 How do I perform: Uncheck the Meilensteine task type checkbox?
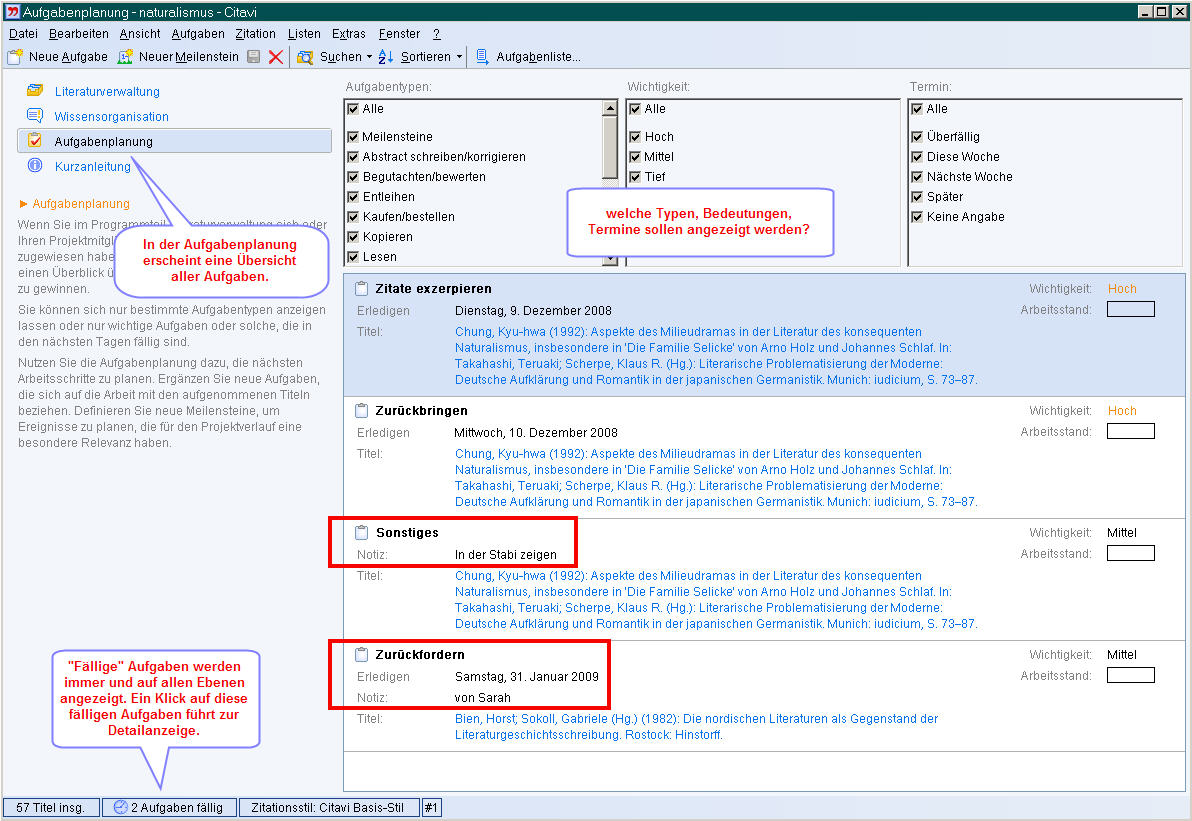(x=353, y=137)
